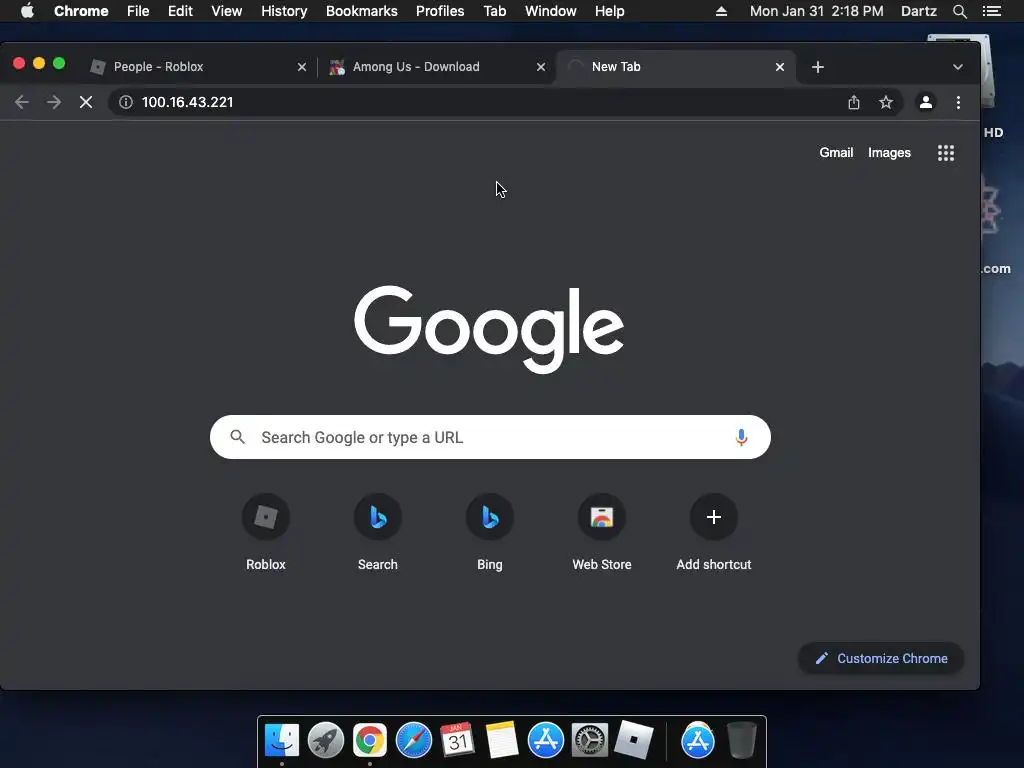Open the View menu
Screen dimensions: 1024x768
tap(227, 11)
